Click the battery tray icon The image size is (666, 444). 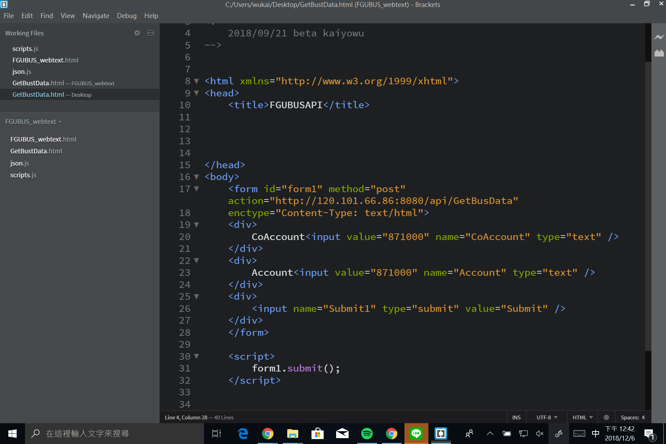(x=506, y=433)
